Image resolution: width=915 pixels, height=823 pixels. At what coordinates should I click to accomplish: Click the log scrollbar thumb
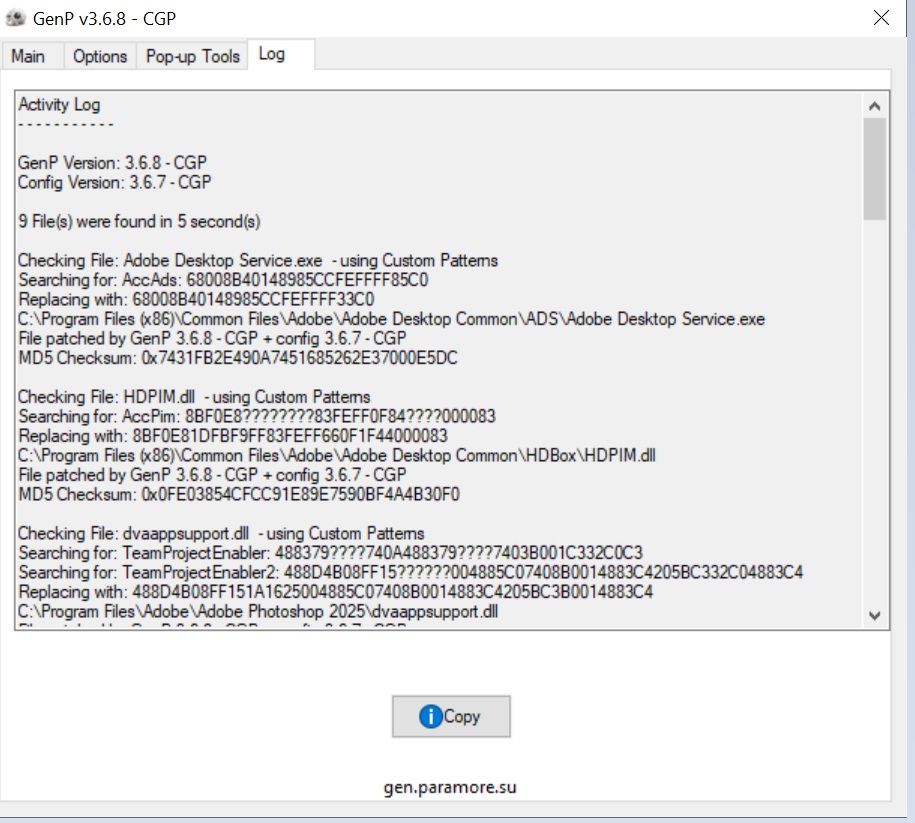tap(874, 169)
